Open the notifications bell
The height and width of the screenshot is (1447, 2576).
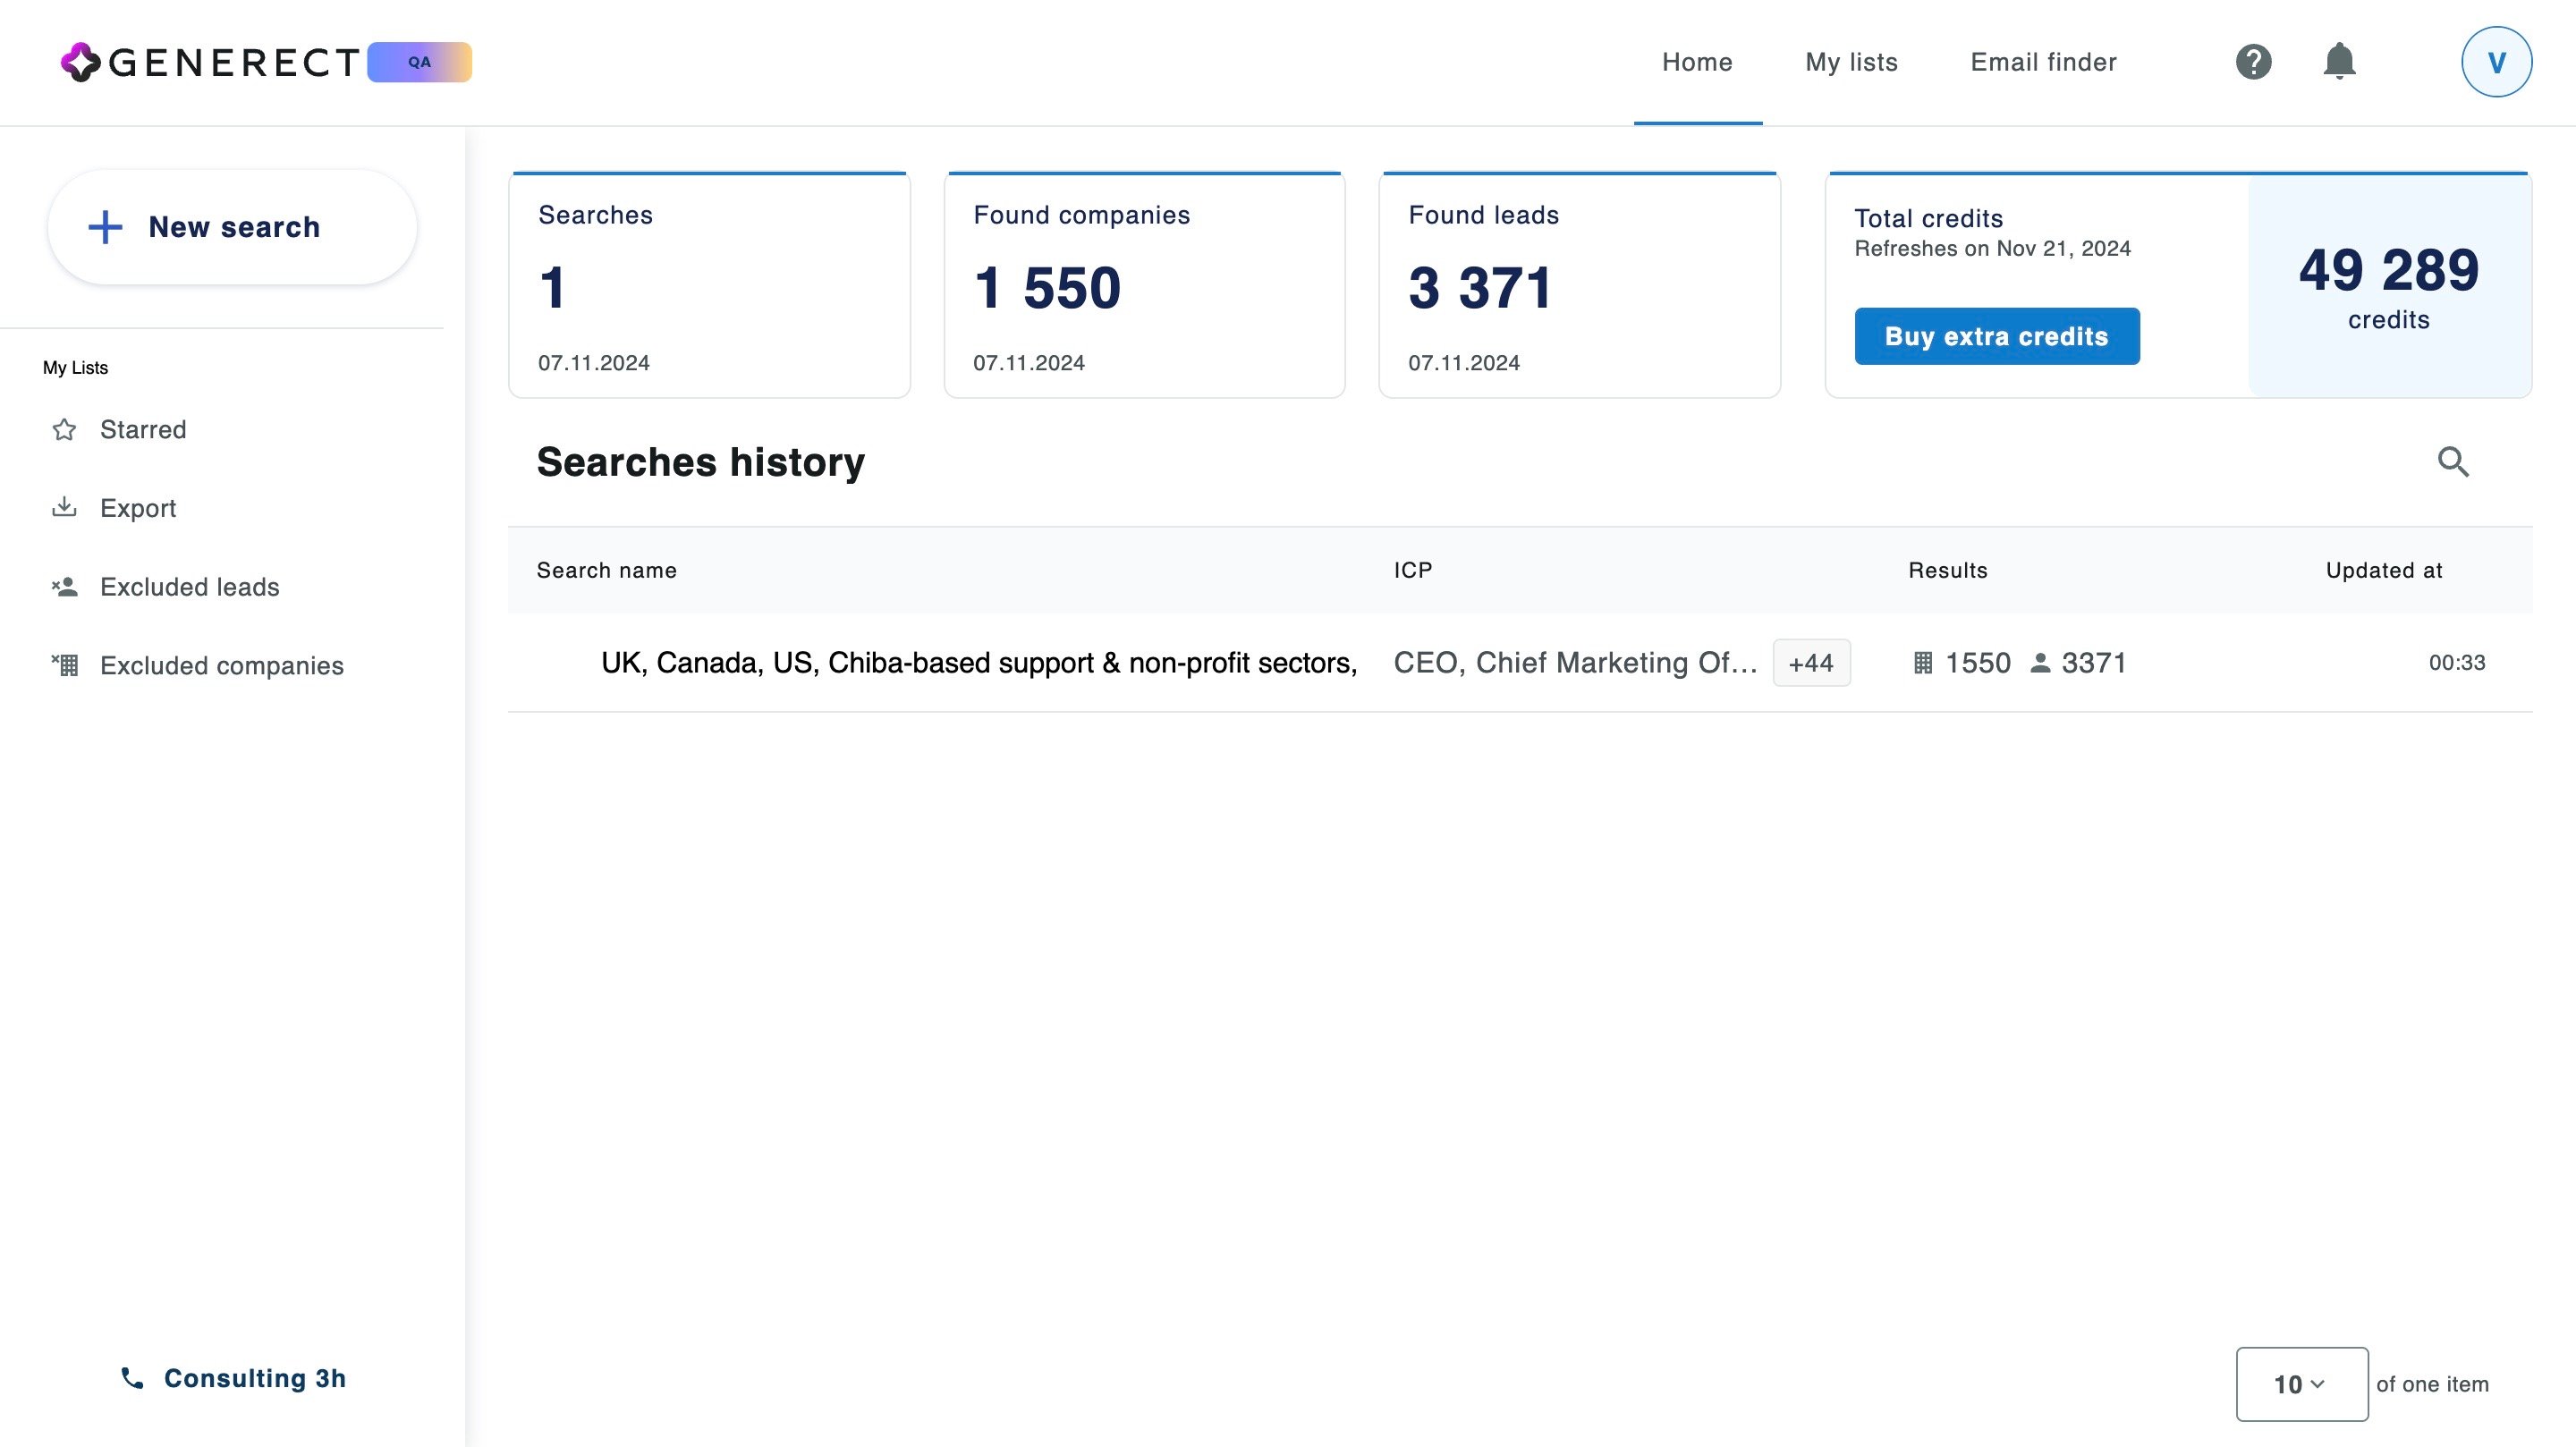click(x=2338, y=62)
